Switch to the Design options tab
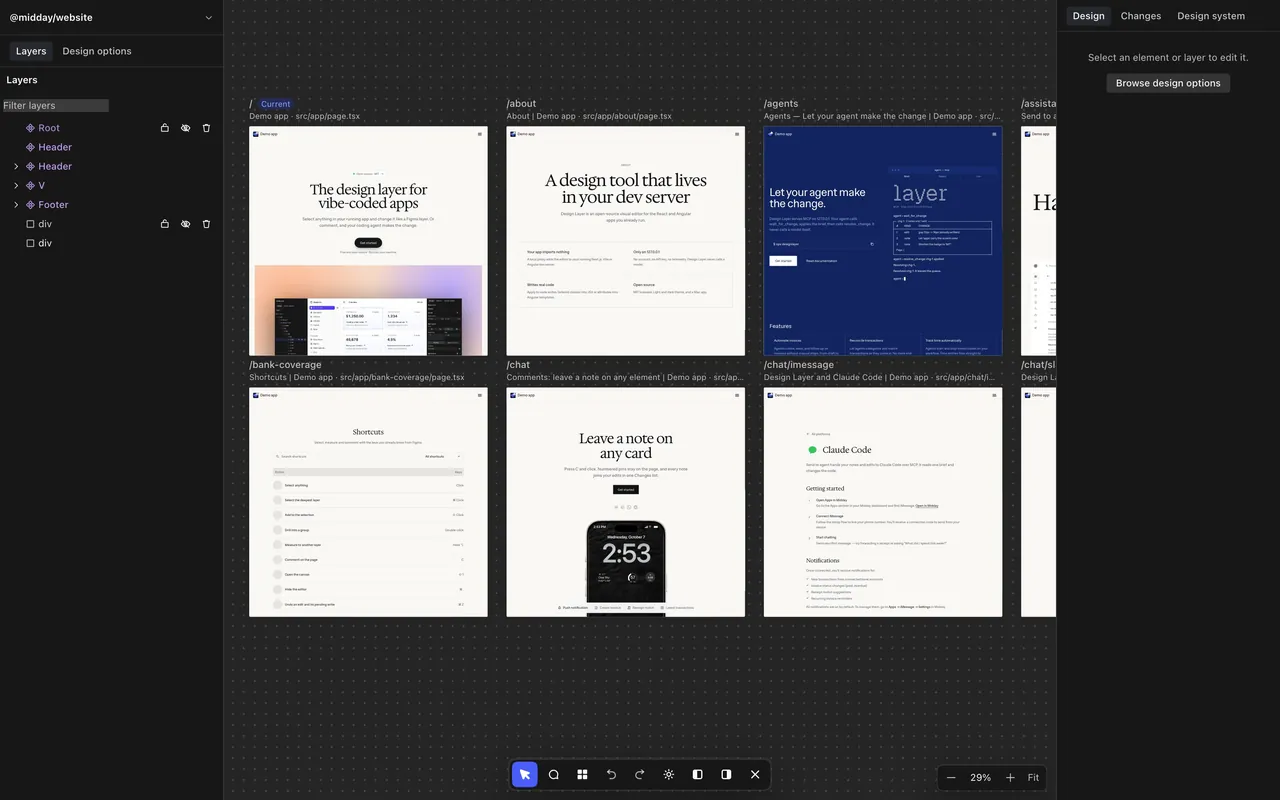The height and width of the screenshot is (800, 1280). click(97, 51)
